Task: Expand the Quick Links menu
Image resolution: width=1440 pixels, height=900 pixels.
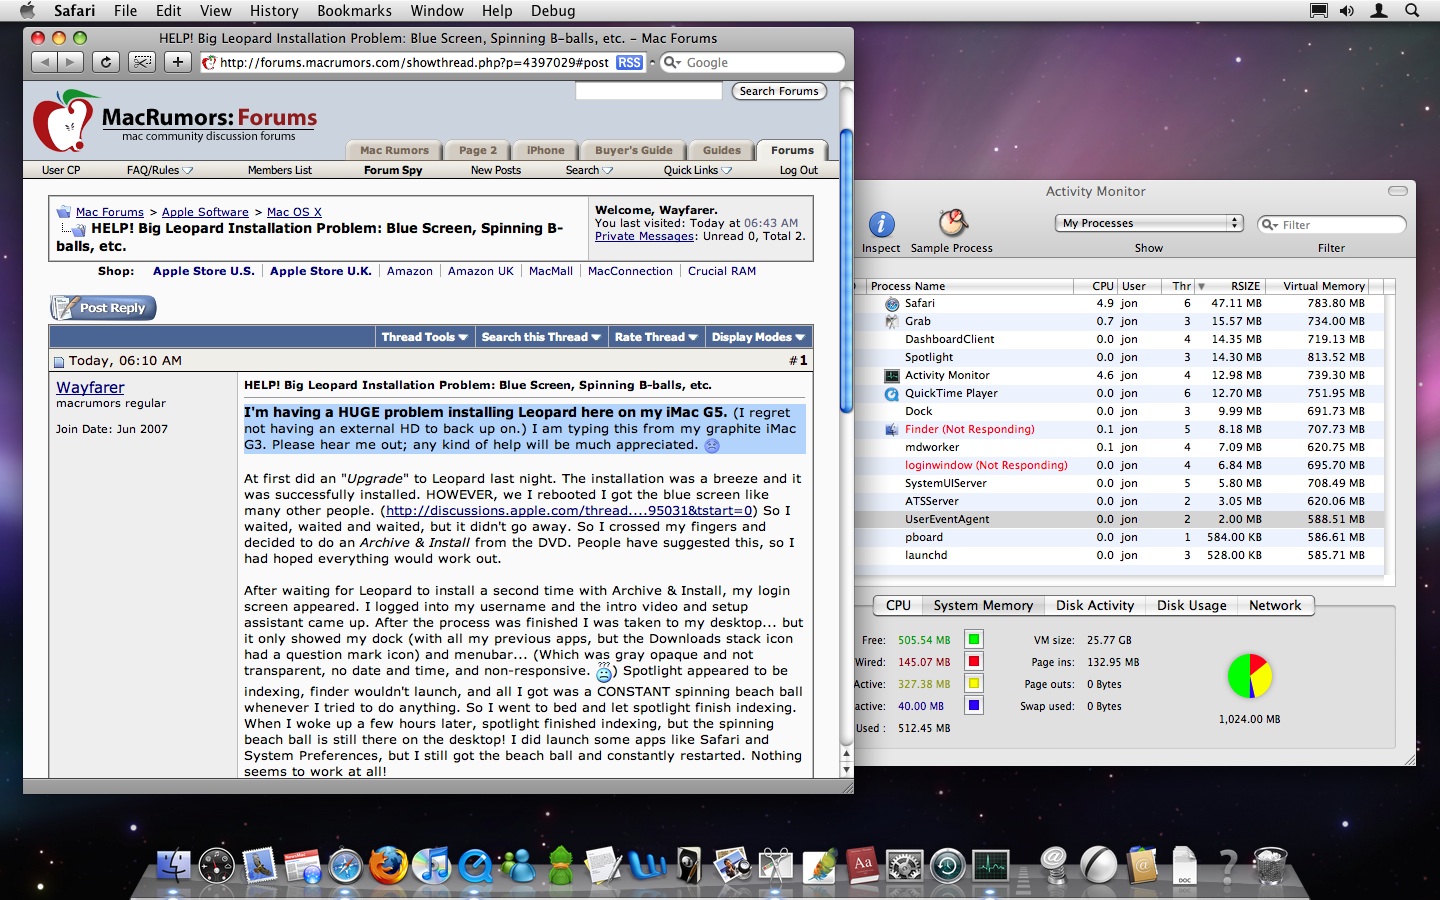Action: click(698, 170)
